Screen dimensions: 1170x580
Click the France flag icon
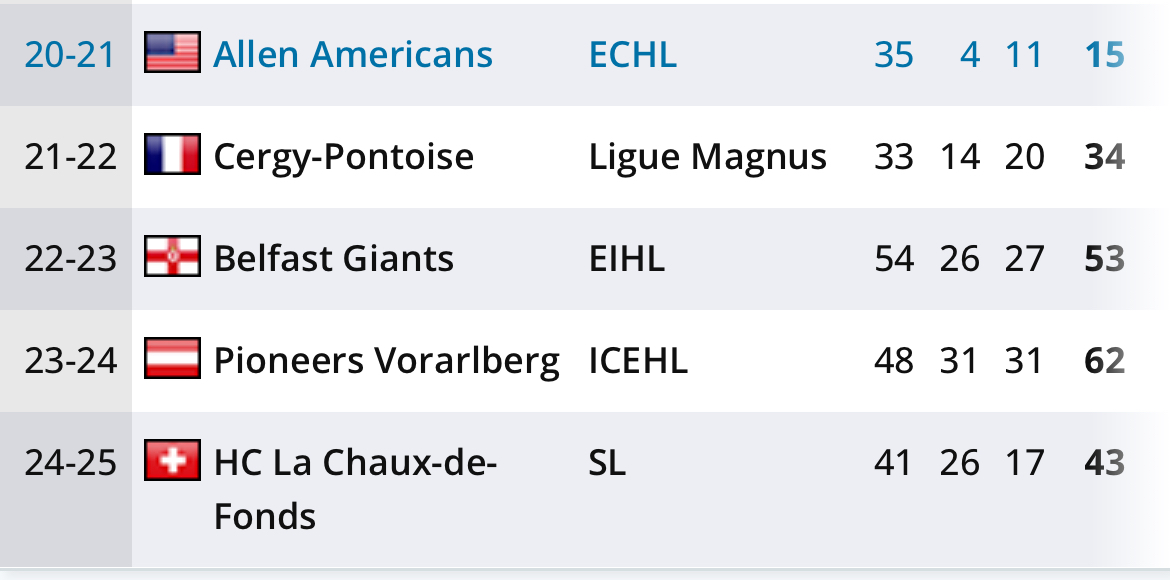click(172, 156)
